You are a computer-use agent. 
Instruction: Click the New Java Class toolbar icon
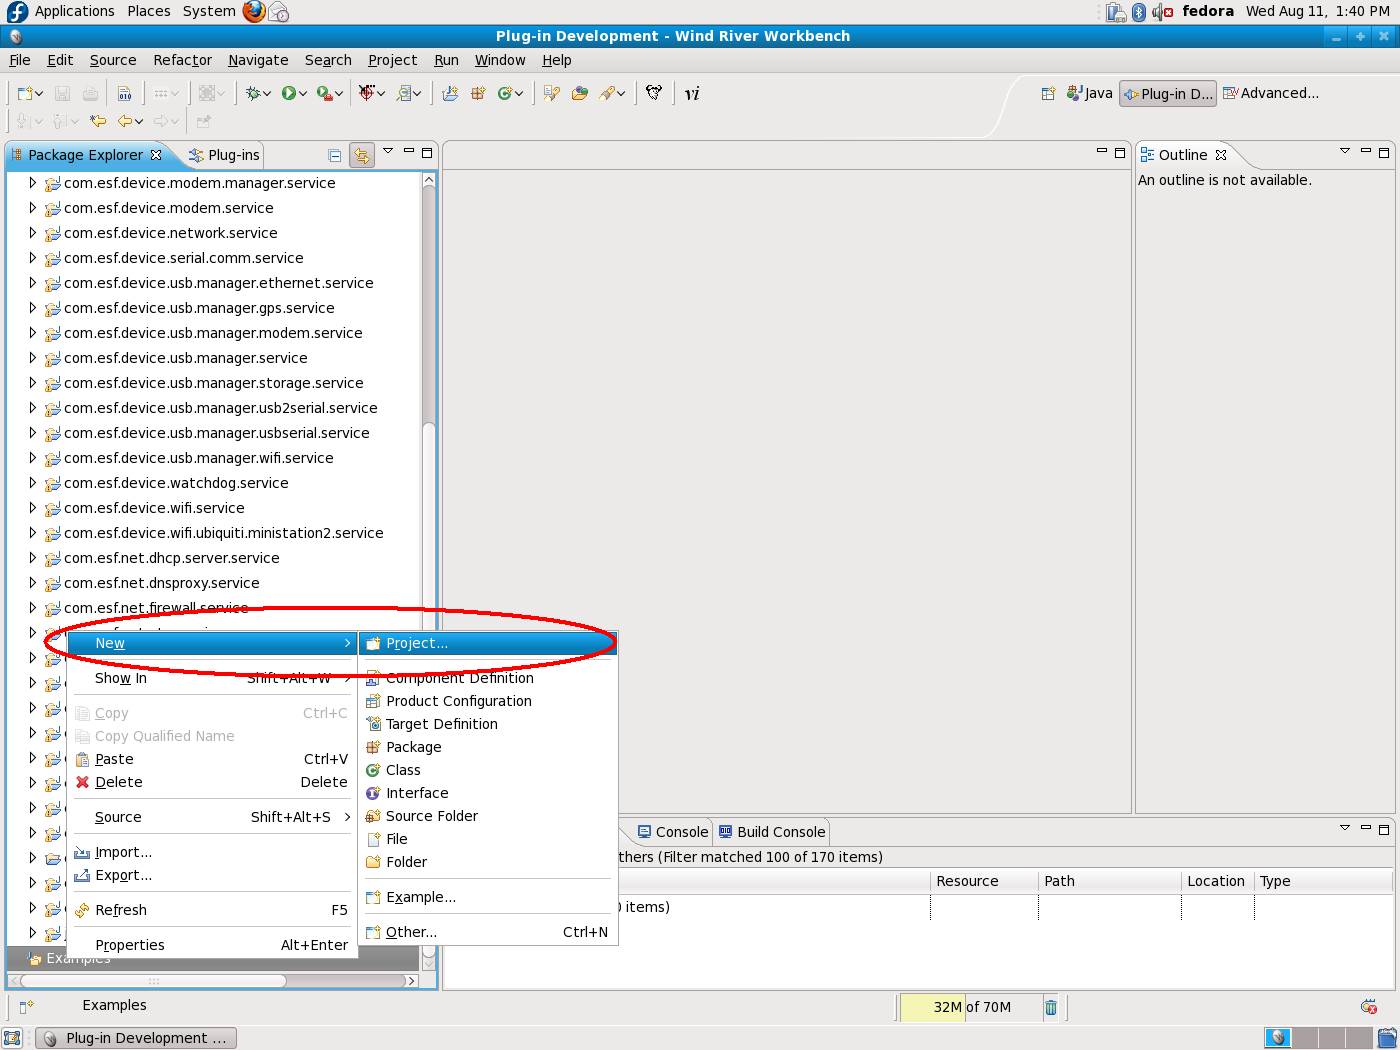click(505, 93)
